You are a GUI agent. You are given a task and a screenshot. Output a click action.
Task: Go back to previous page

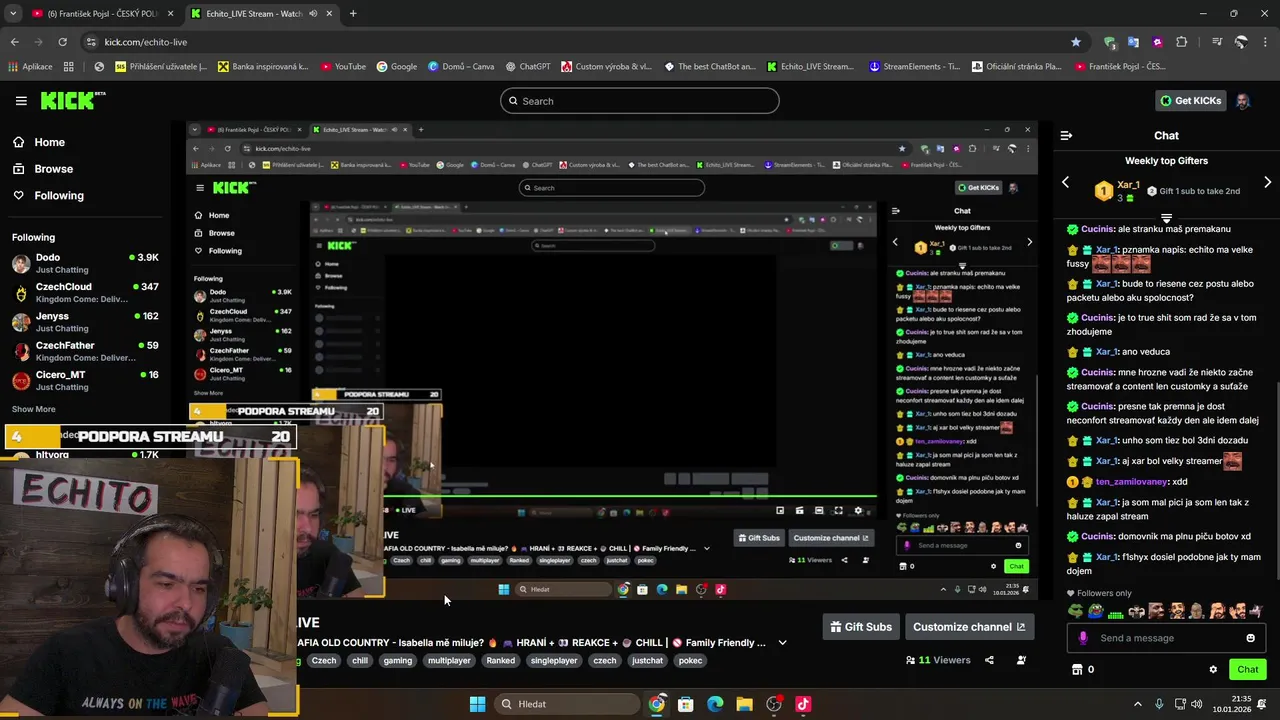(14, 42)
